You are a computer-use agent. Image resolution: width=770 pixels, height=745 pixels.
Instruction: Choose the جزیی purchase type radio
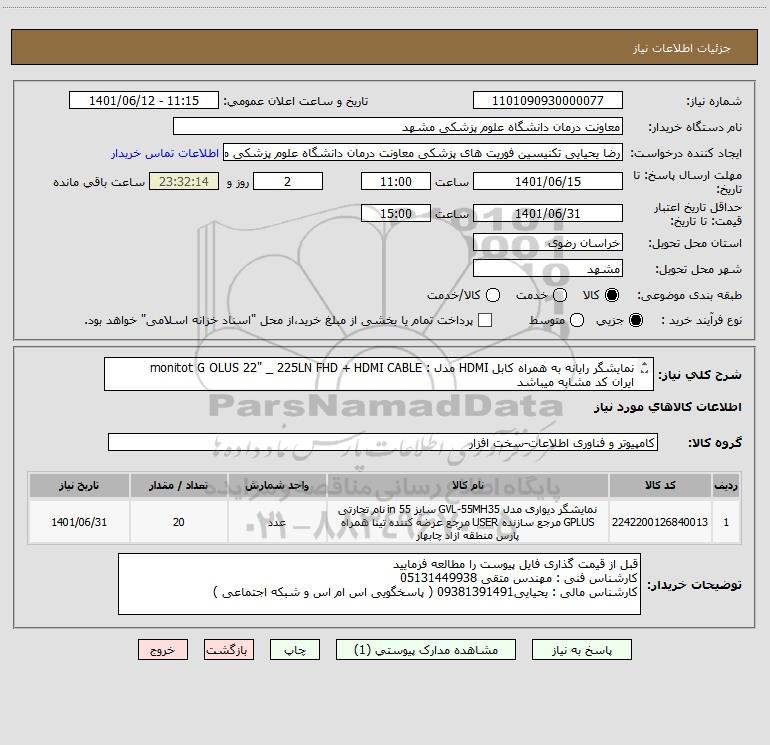click(635, 320)
